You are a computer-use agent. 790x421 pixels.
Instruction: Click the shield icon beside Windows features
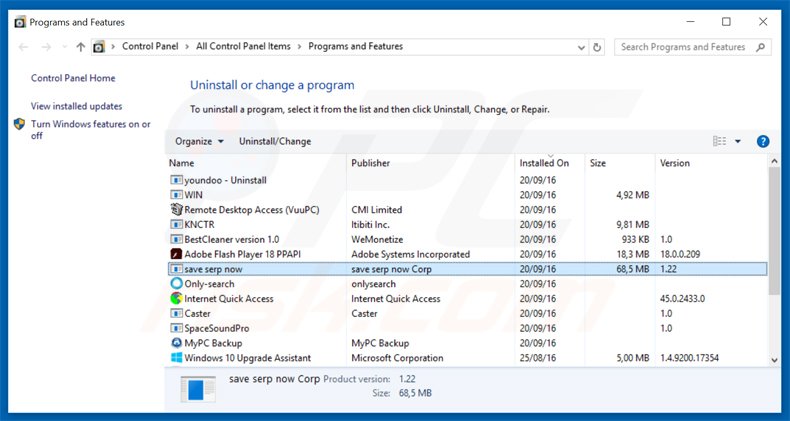pyautogui.click(x=20, y=124)
